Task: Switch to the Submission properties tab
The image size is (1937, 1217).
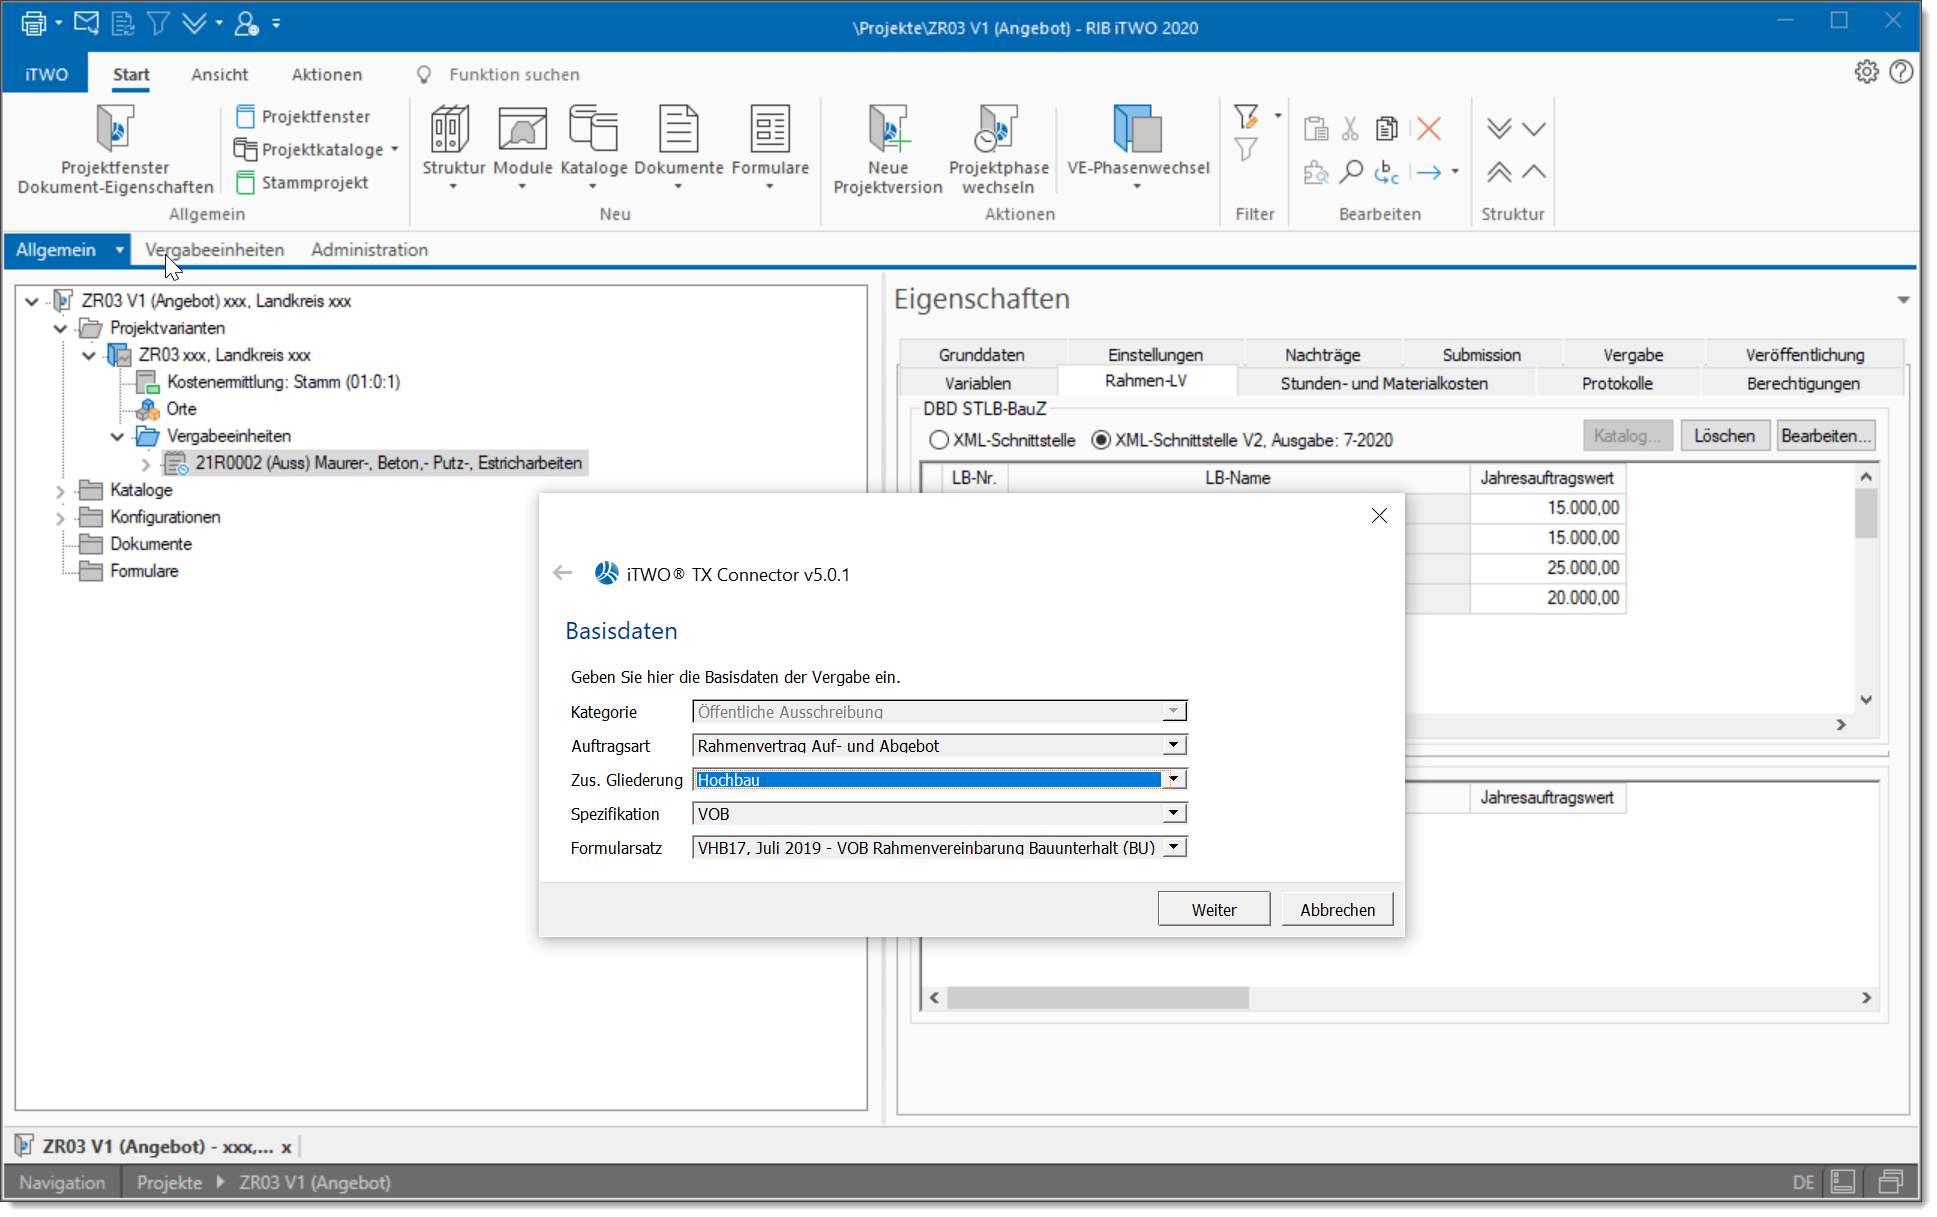Action: click(x=1481, y=355)
